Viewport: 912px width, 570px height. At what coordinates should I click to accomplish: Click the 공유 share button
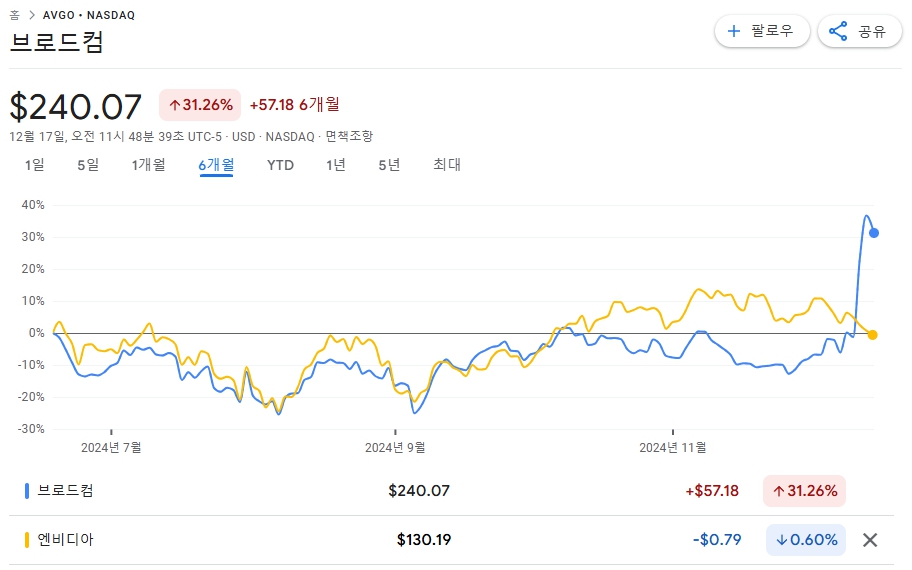point(860,31)
